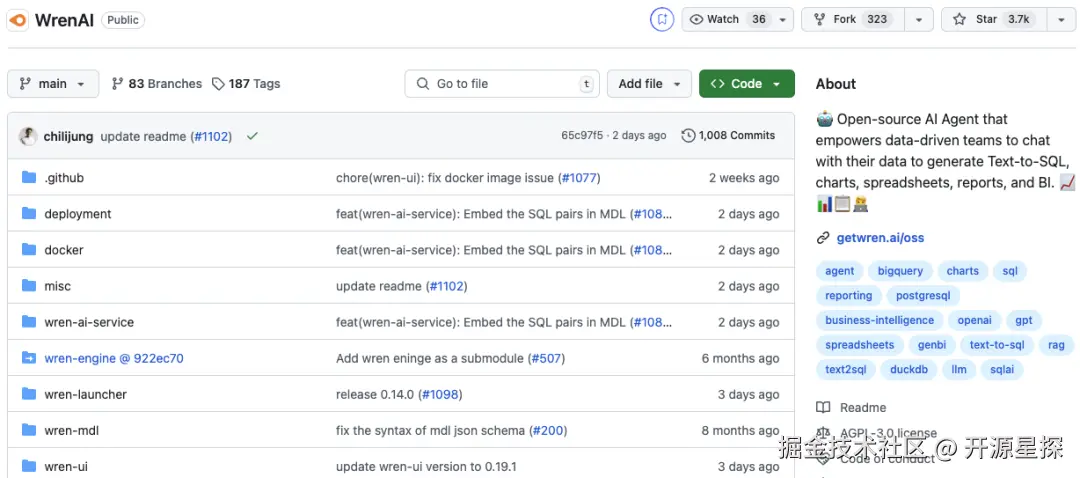Expand the Fork options dropdown arrow
This screenshot has width=1080, height=478.
point(919,20)
